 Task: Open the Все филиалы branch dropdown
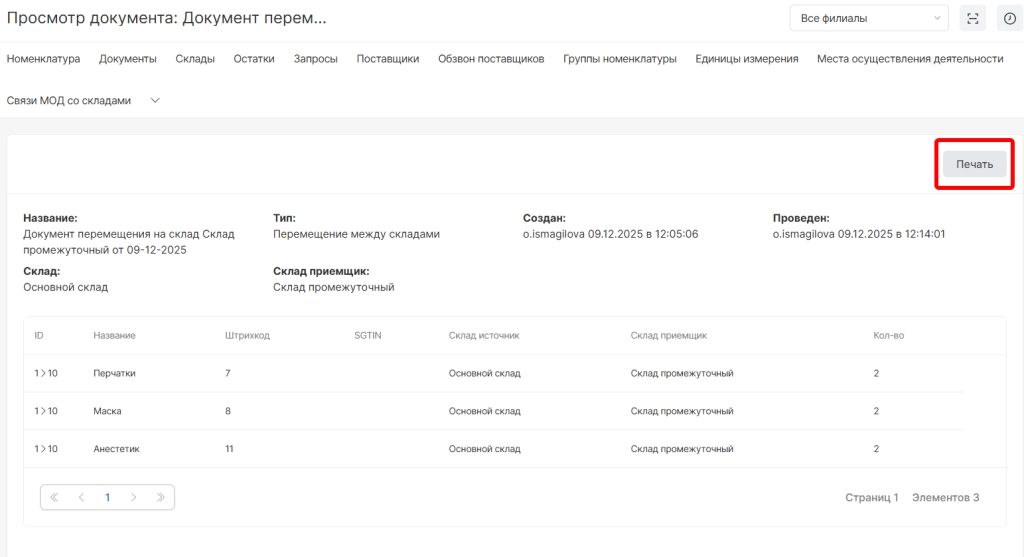tap(868, 19)
